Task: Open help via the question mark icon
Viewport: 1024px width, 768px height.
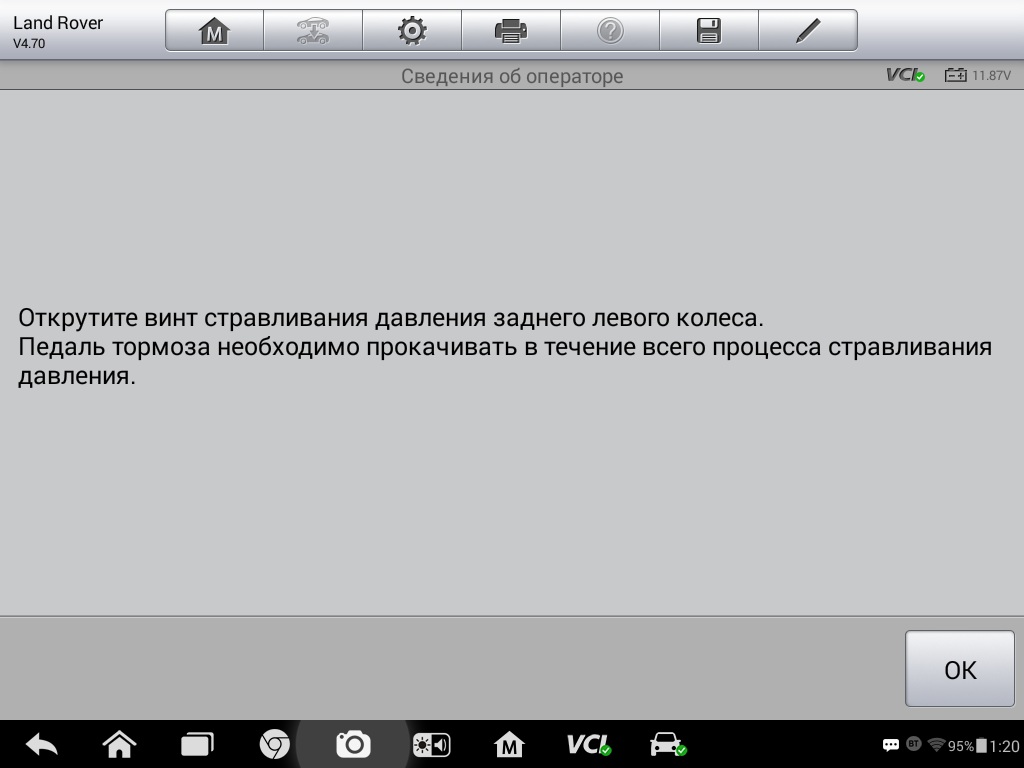Action: coord(610,31)
